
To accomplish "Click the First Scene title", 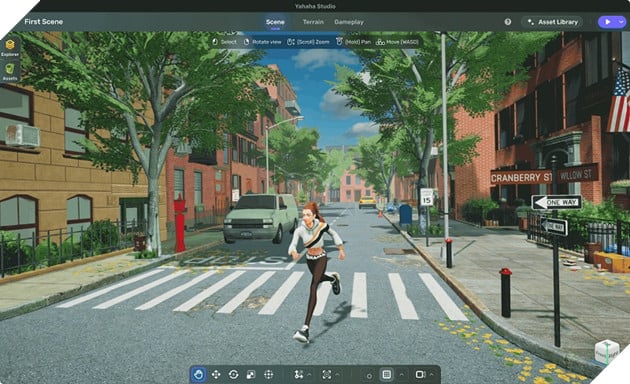I will pos(43,22).
